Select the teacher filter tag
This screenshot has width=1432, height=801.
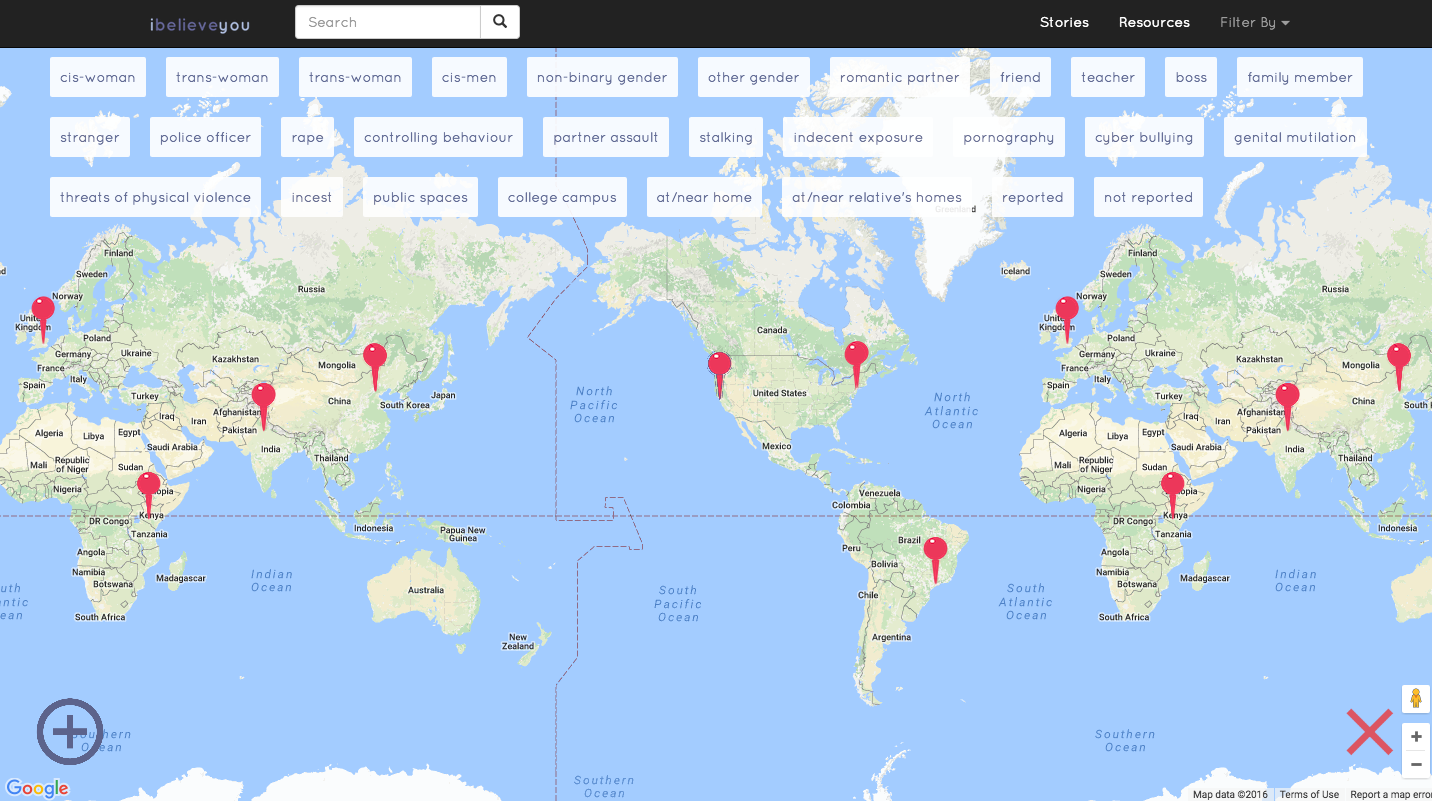[1108, 77]
